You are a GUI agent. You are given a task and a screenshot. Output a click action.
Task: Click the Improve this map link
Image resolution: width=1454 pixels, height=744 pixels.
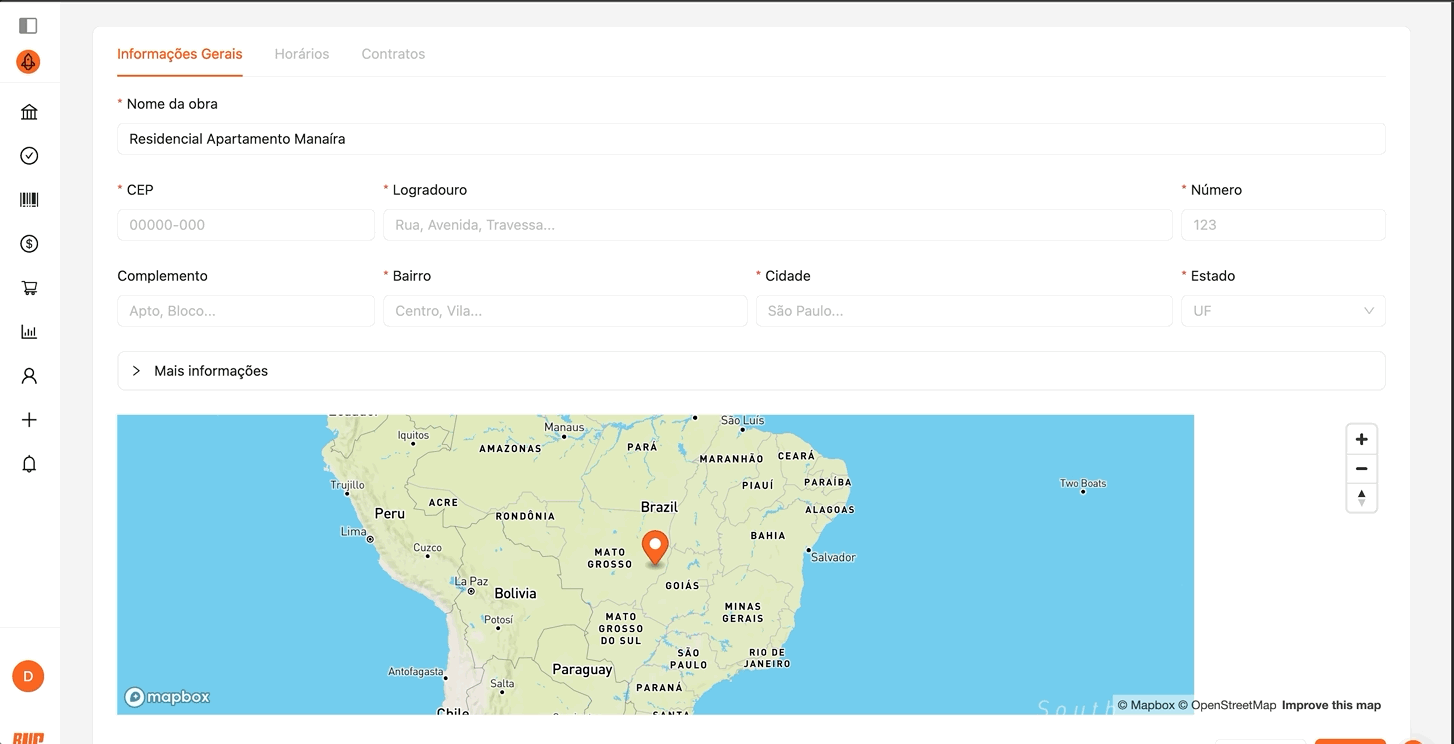[1331, 705]
